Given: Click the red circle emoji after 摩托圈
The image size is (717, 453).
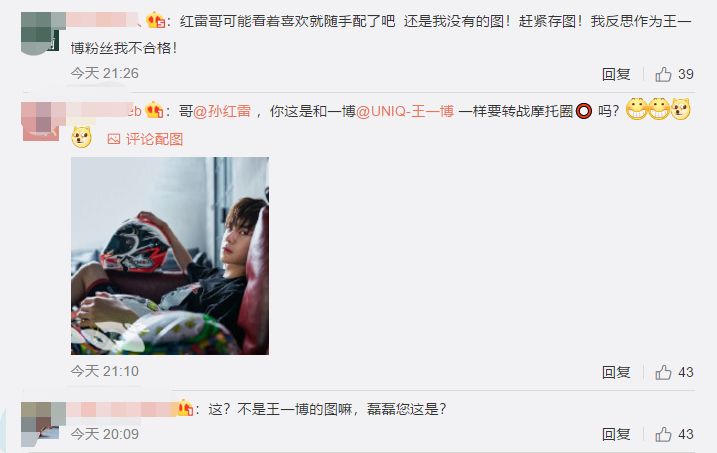Looking at the screenshot, I should click(584, 111).
